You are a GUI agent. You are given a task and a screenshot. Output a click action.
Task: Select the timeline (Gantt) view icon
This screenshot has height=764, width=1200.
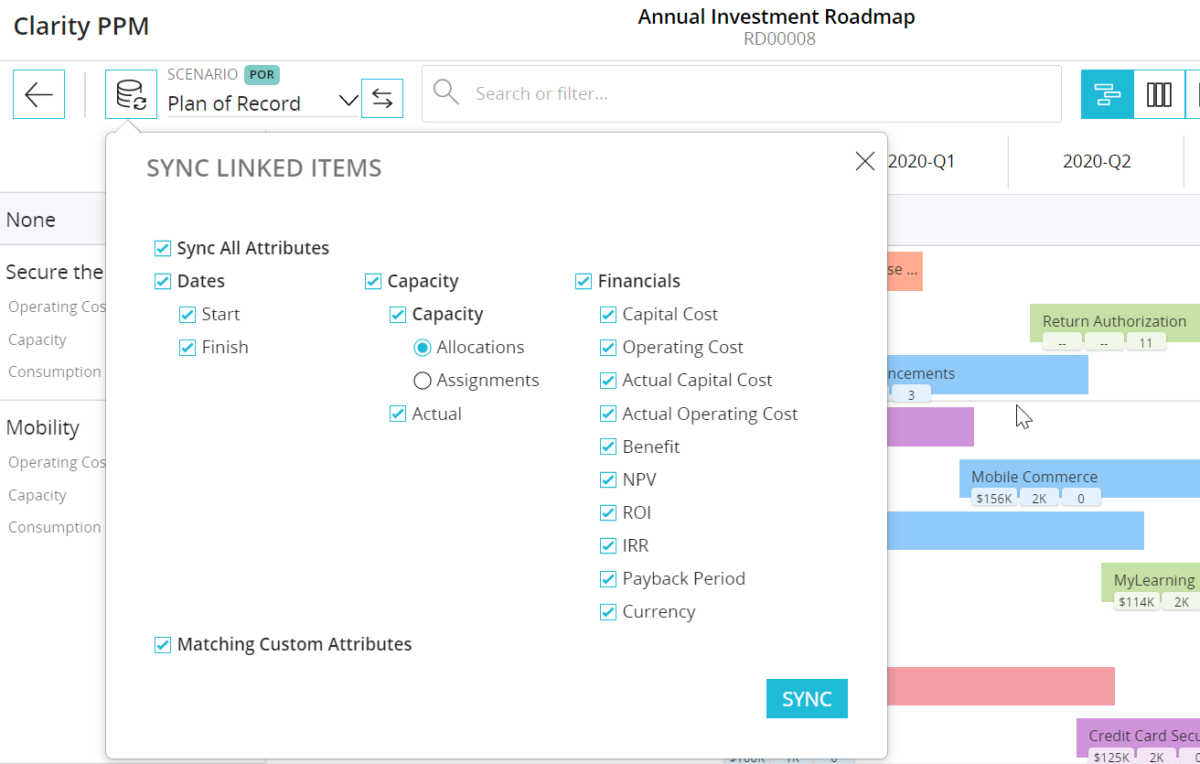[1106, 94]
